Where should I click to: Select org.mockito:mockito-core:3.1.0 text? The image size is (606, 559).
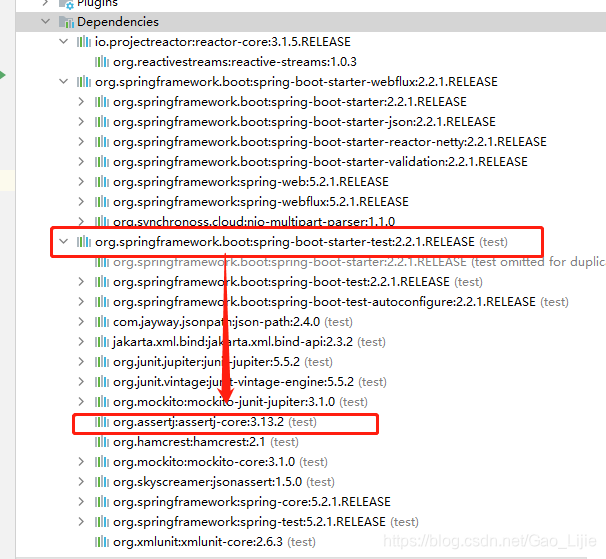click(x=204, y=462)
